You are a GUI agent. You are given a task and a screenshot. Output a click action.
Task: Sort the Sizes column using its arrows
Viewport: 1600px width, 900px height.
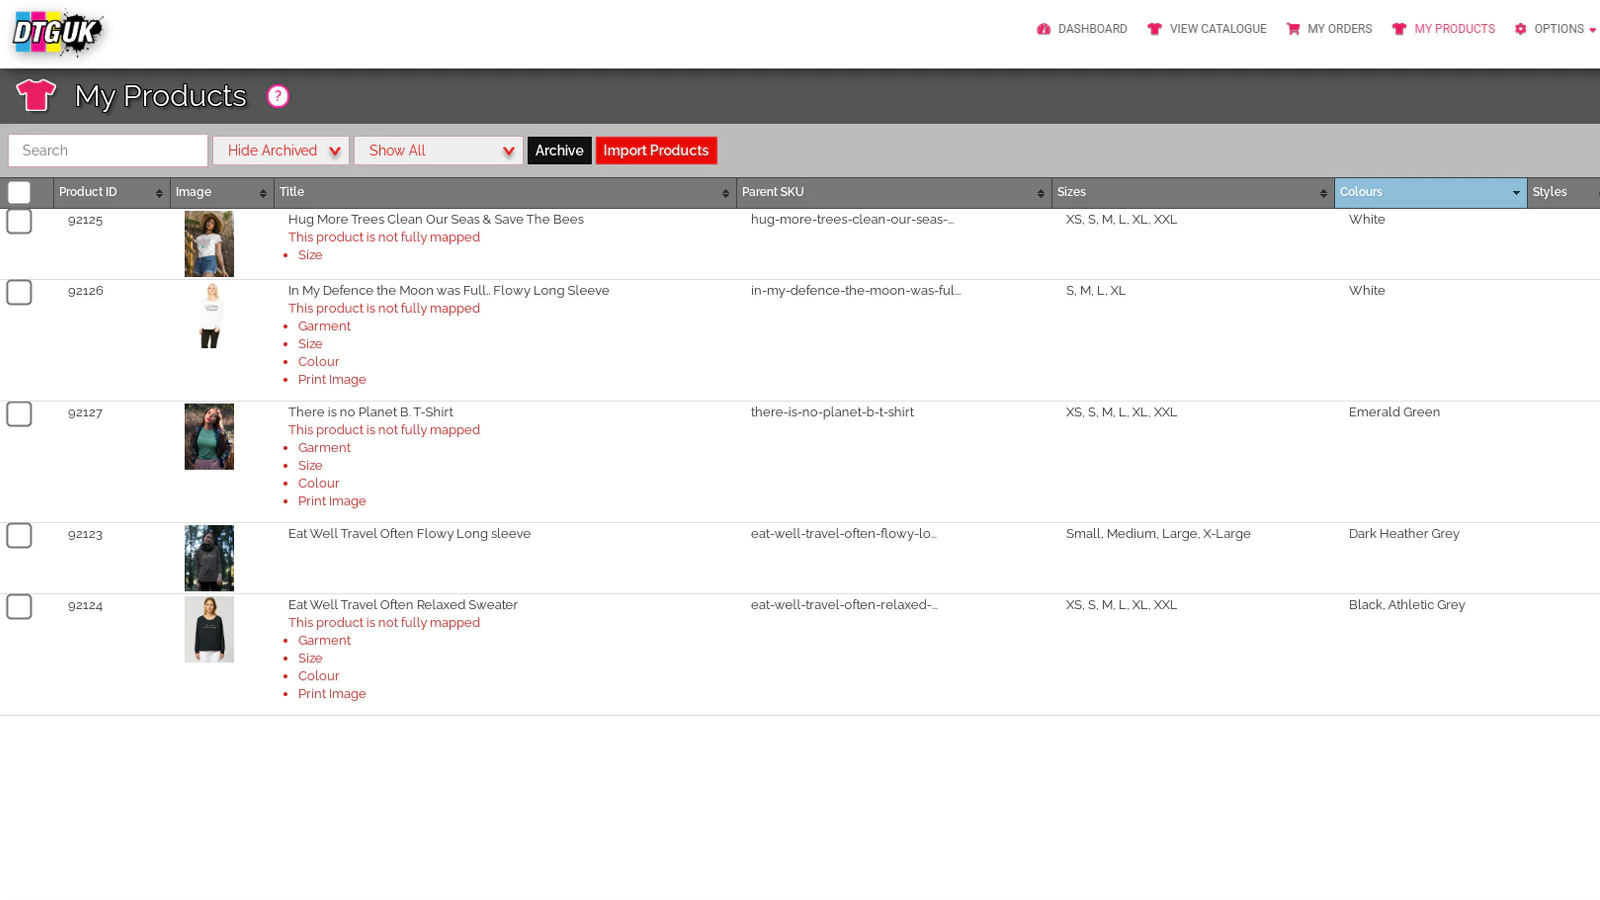[1323, 193]
